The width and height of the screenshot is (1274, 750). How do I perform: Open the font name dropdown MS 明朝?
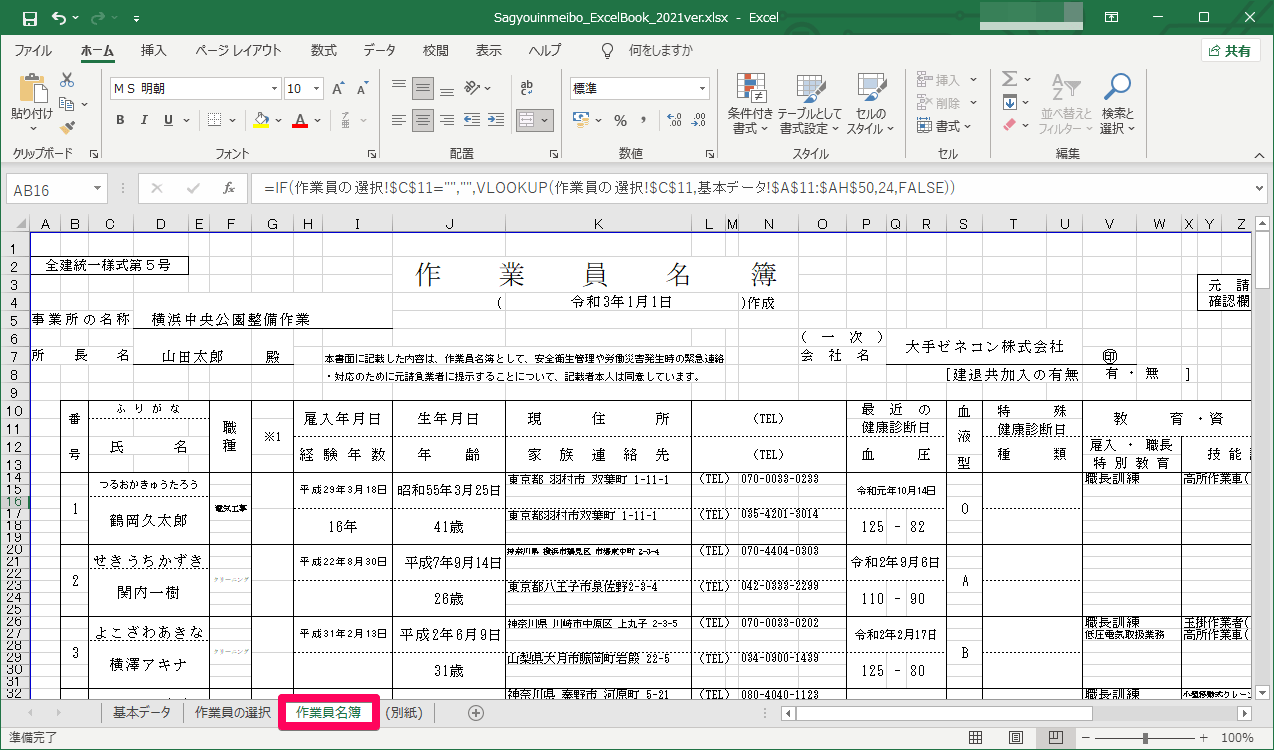[x=272, y=89]
